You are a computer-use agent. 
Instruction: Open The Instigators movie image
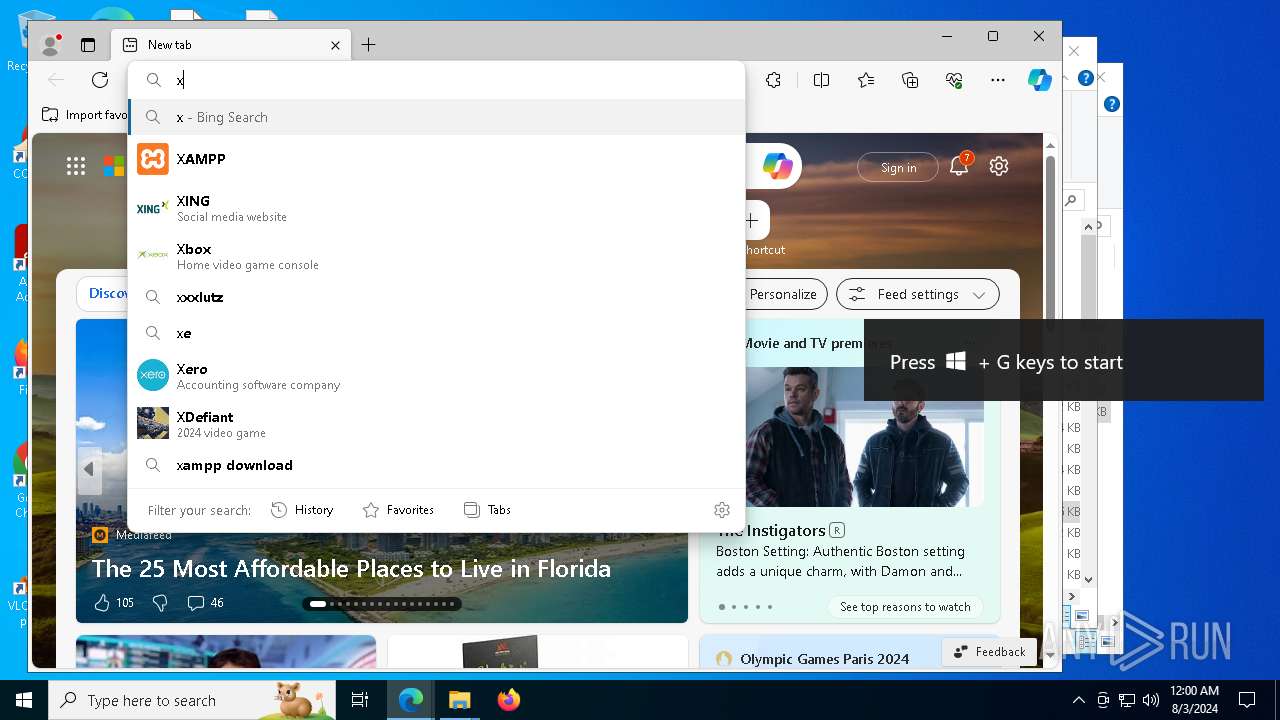(x=864, y=437)
